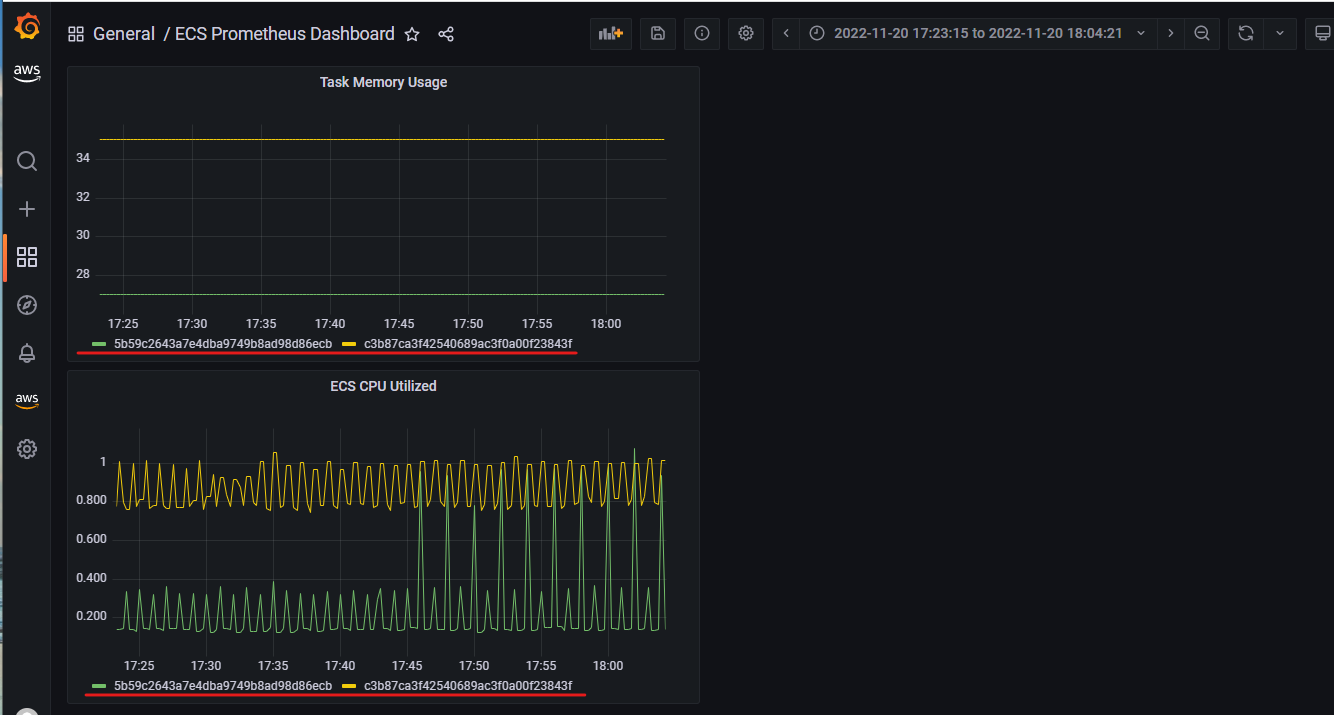Open the Explore compass icon
1334x715 pixels.
27,305
